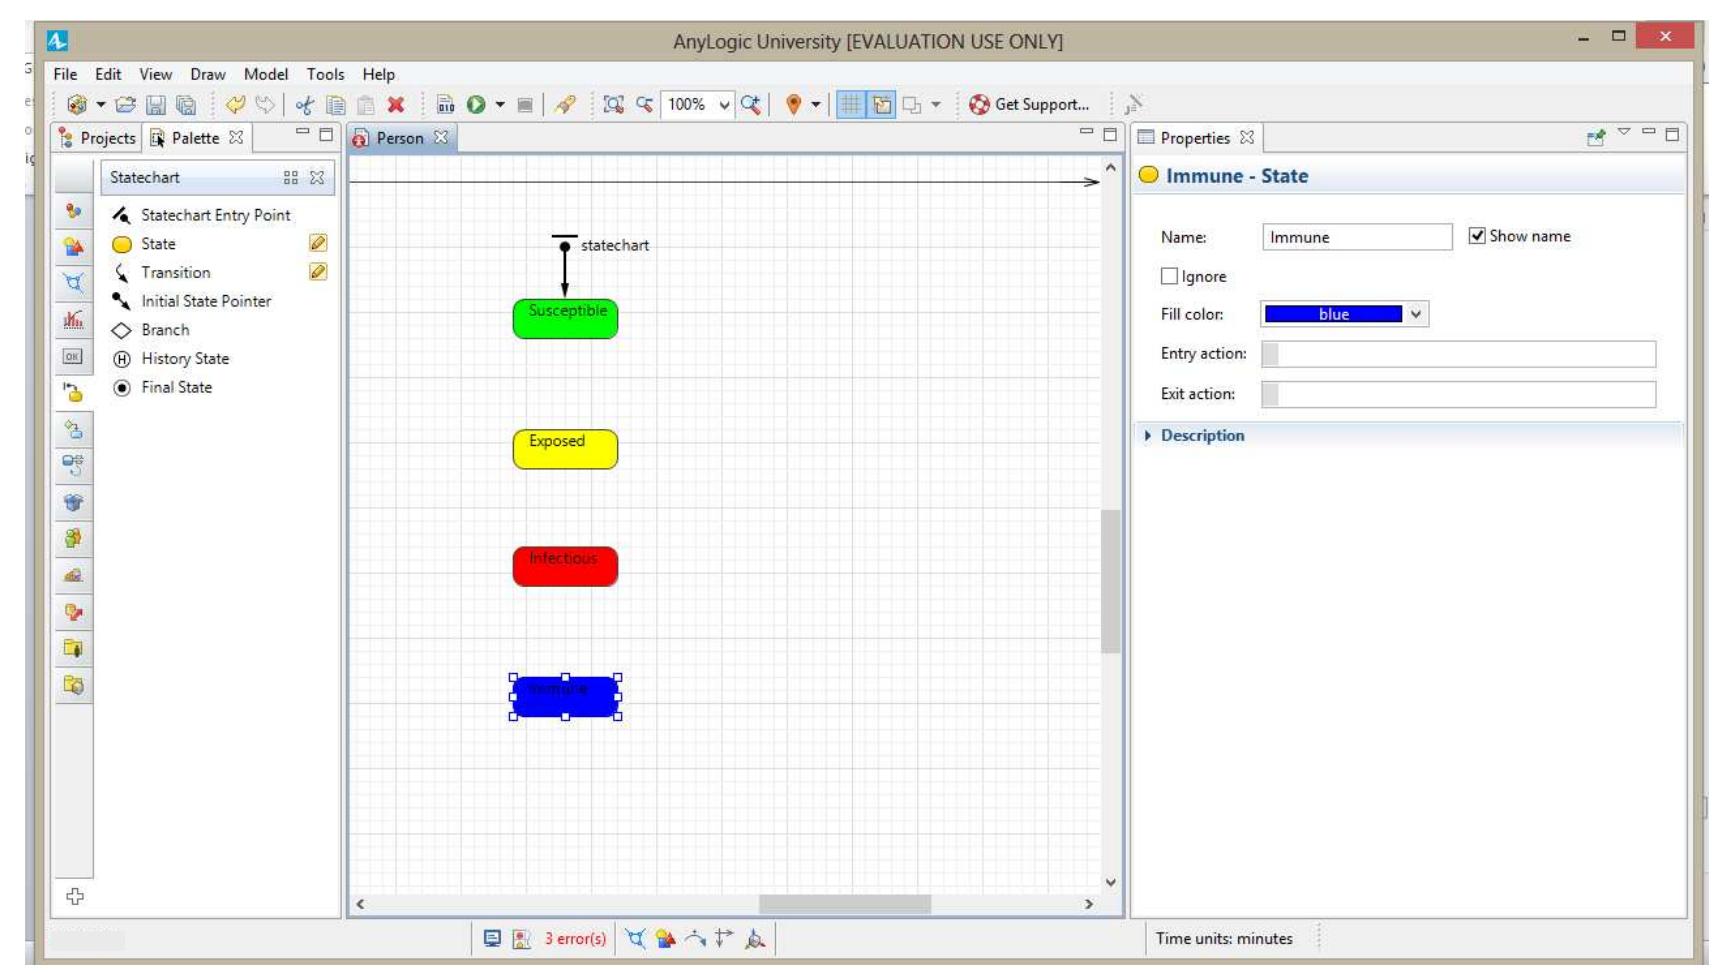The width and height of the screenshot is (1719, 973).
Task: Toggle the grid display toolbar button
Action: (x=850, y=104)
